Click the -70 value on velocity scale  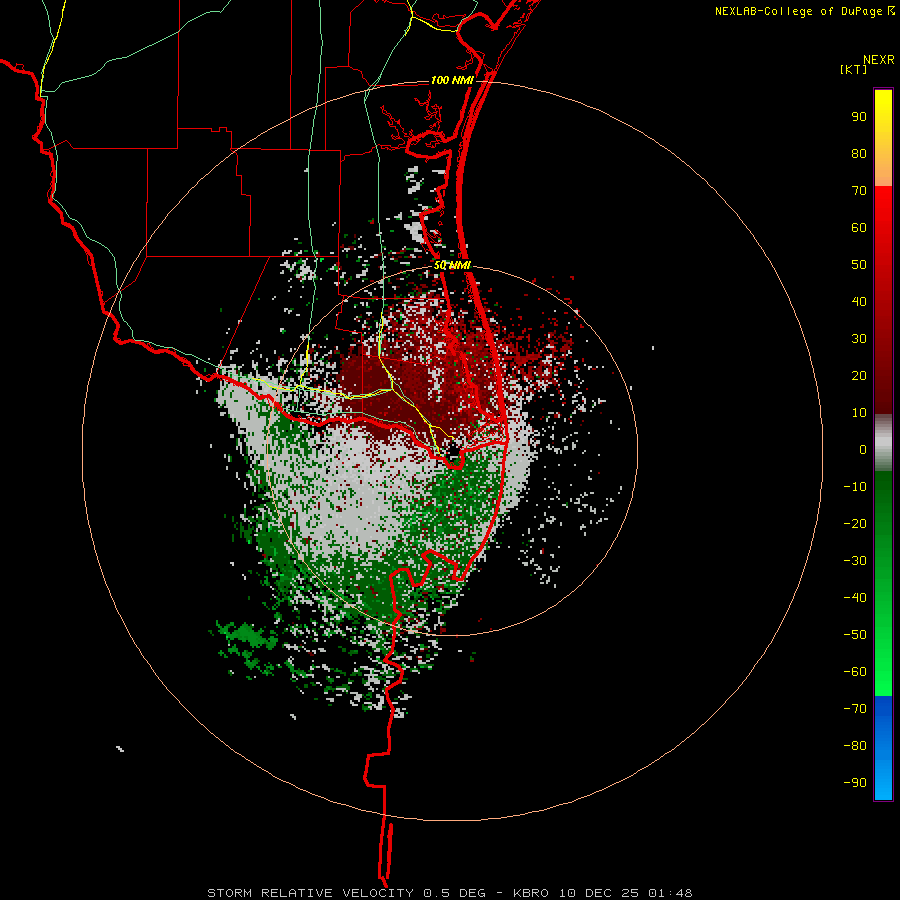855,709
